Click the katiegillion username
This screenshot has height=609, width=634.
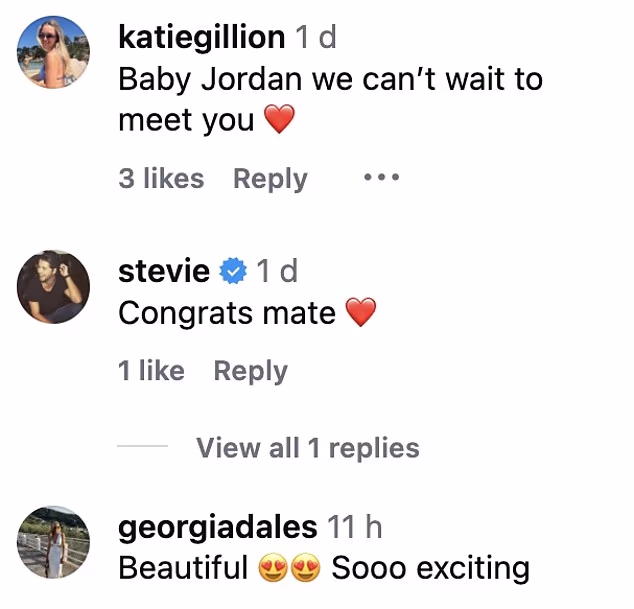[201, 38]
